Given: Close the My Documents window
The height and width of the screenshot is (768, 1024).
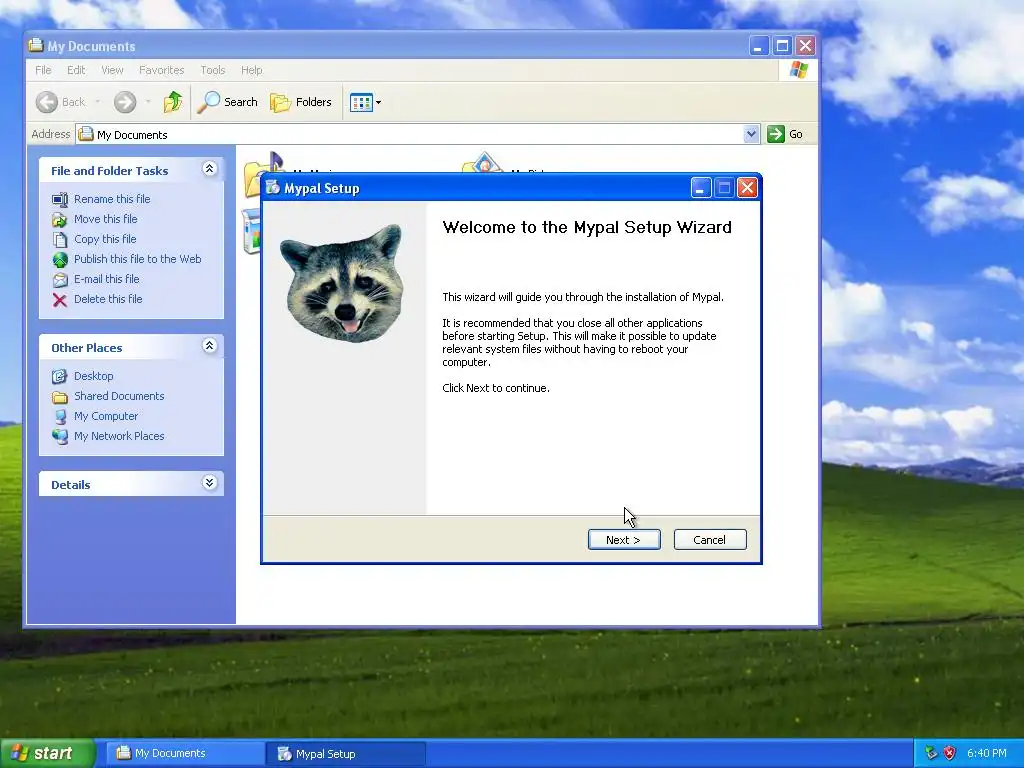Looking at the screenshot, I should click(x=805, y=46).
